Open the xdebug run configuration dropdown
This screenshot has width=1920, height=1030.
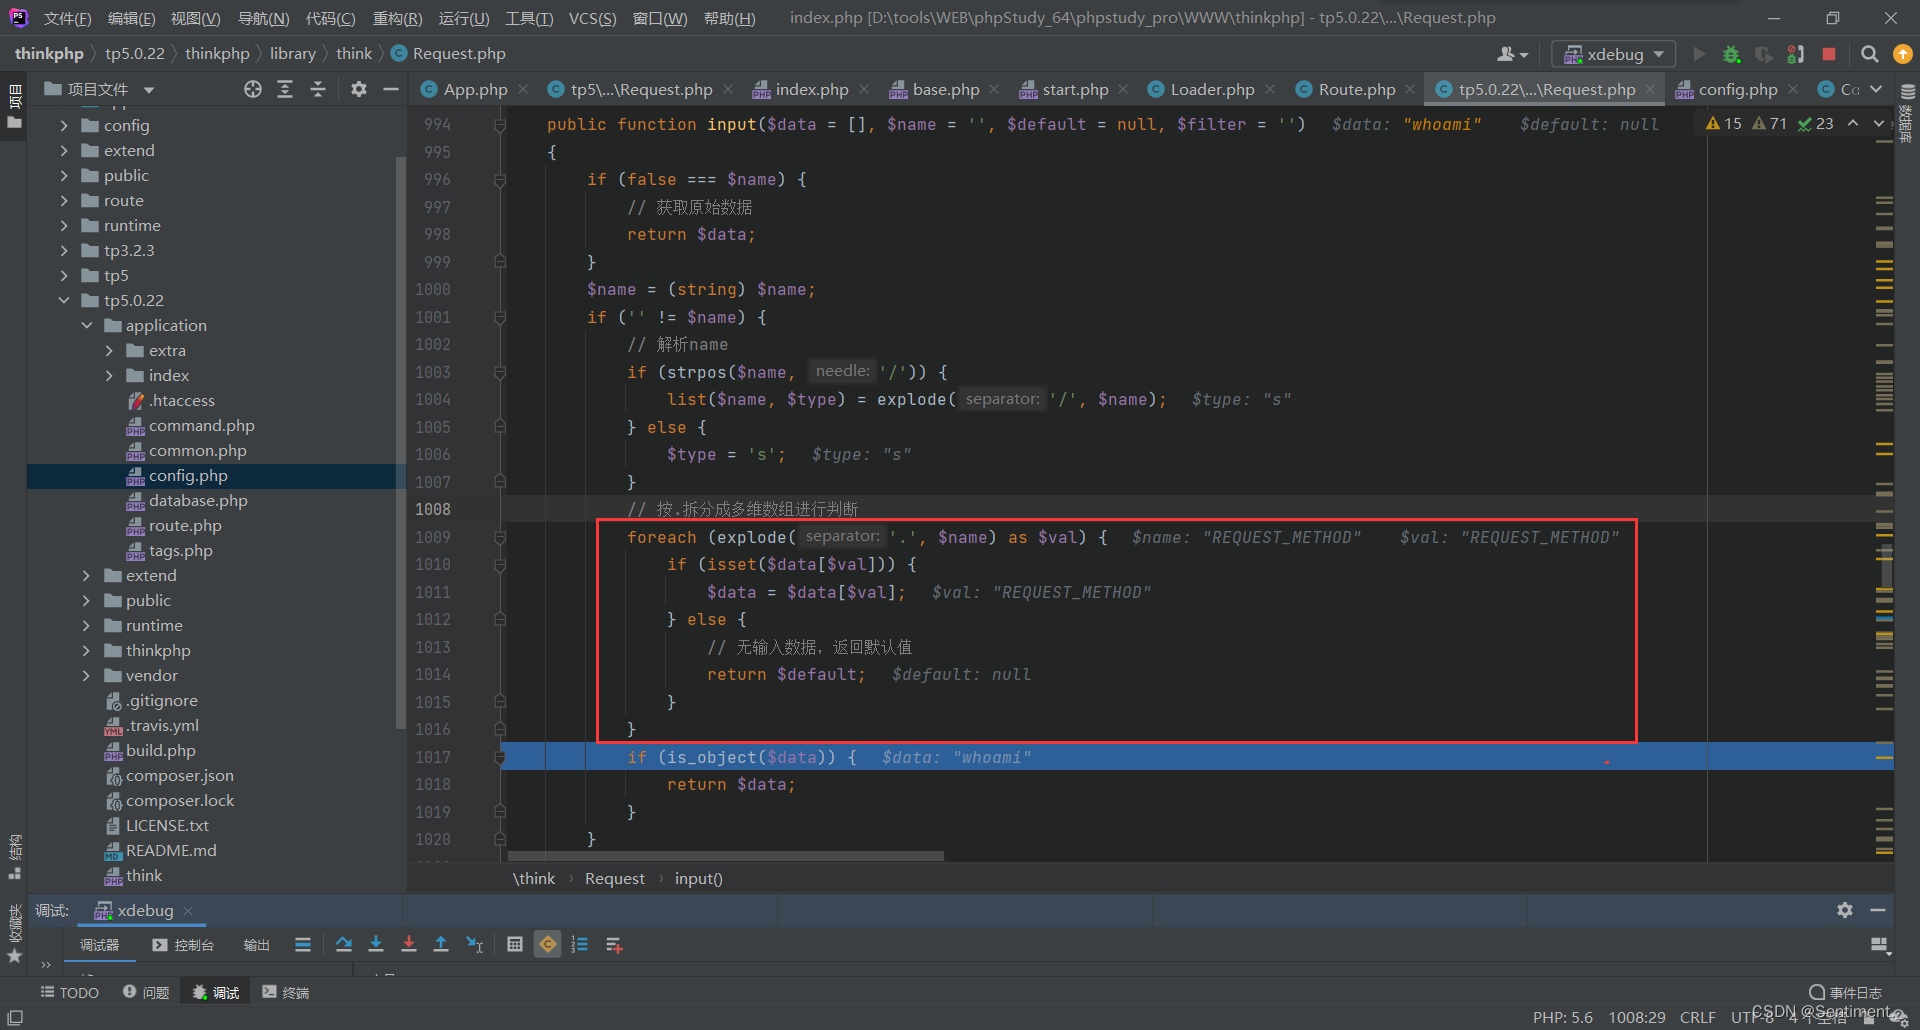click(x=1613, y=54)
